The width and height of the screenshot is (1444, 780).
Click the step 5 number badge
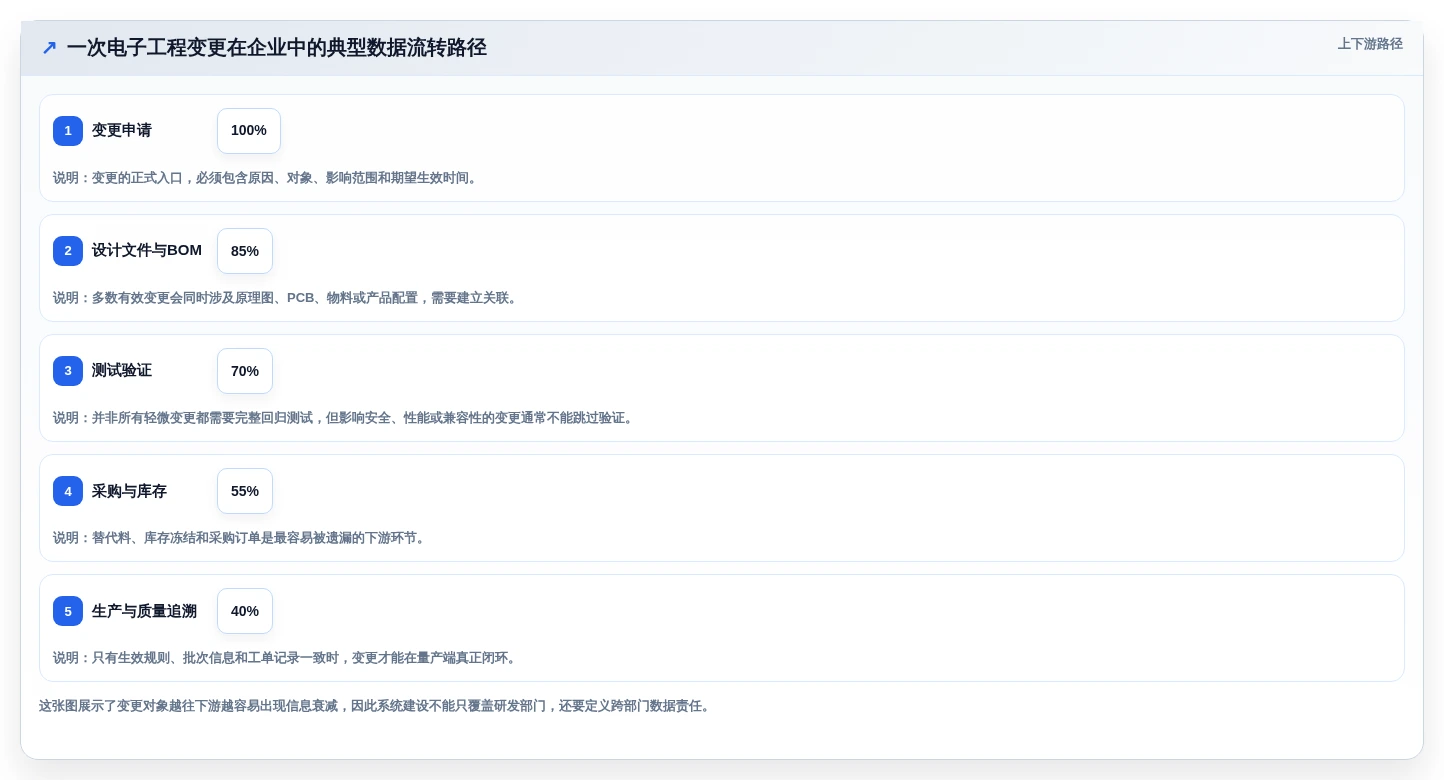point(68,611)
